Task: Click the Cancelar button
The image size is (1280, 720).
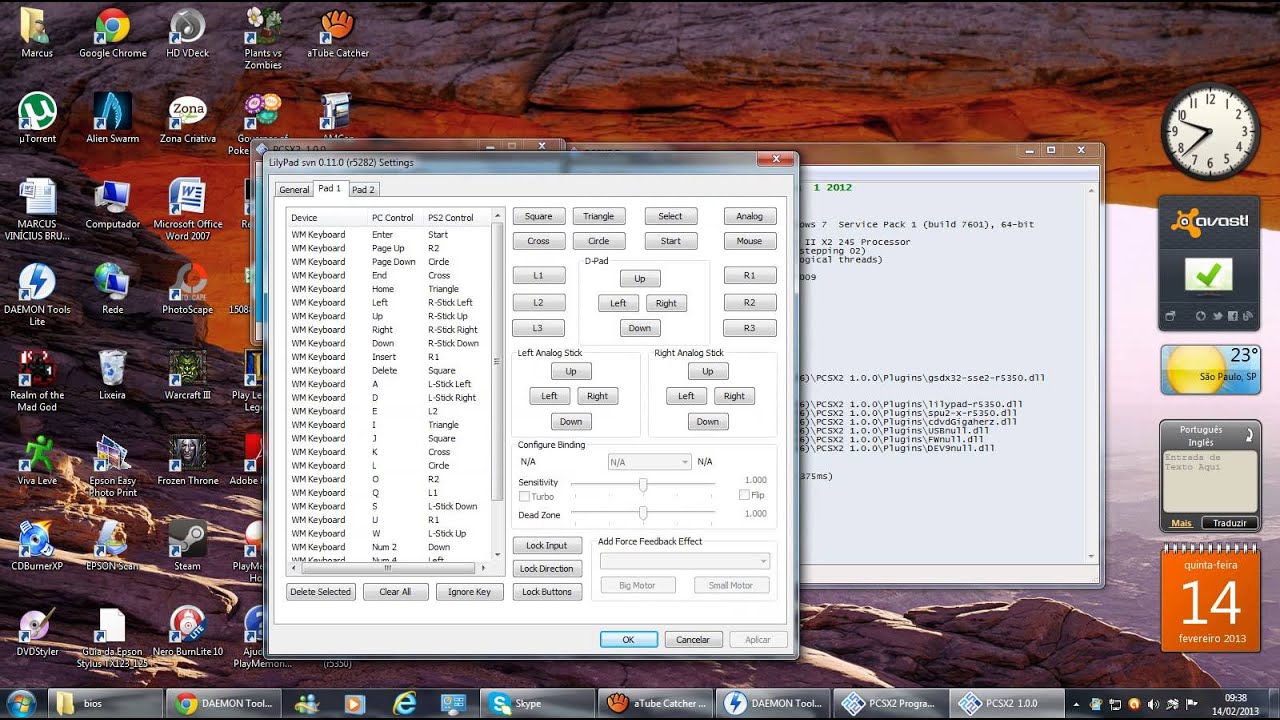Action: pos(693,640)
